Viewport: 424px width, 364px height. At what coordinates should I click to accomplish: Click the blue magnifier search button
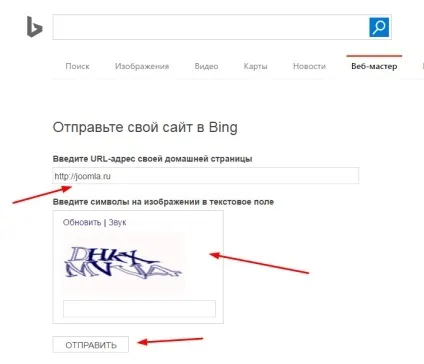point(379,27)
